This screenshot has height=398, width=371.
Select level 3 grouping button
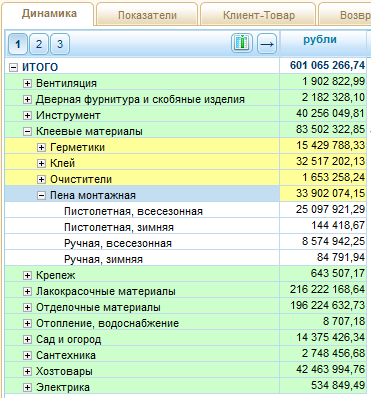[60, 44]
